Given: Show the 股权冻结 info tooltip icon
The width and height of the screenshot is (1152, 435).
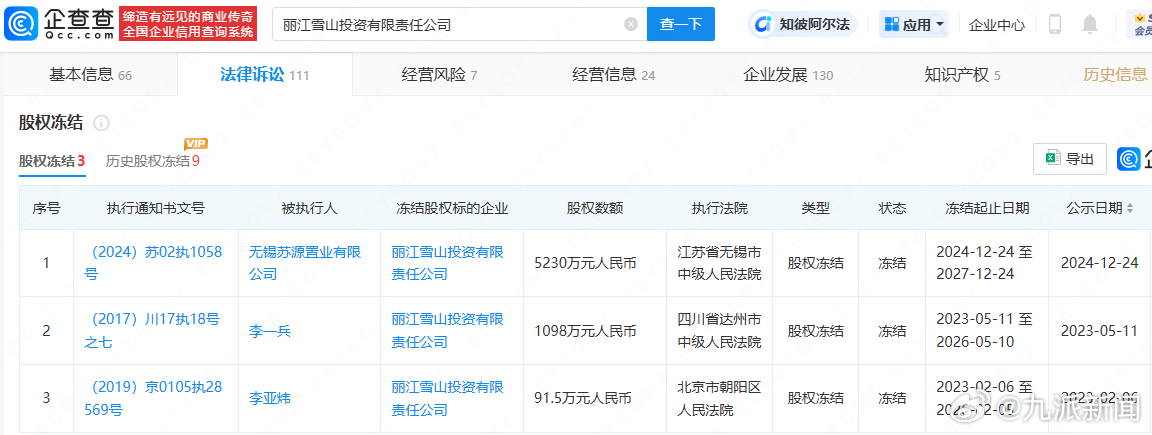Looking at the screenshot, I should 101,123.
